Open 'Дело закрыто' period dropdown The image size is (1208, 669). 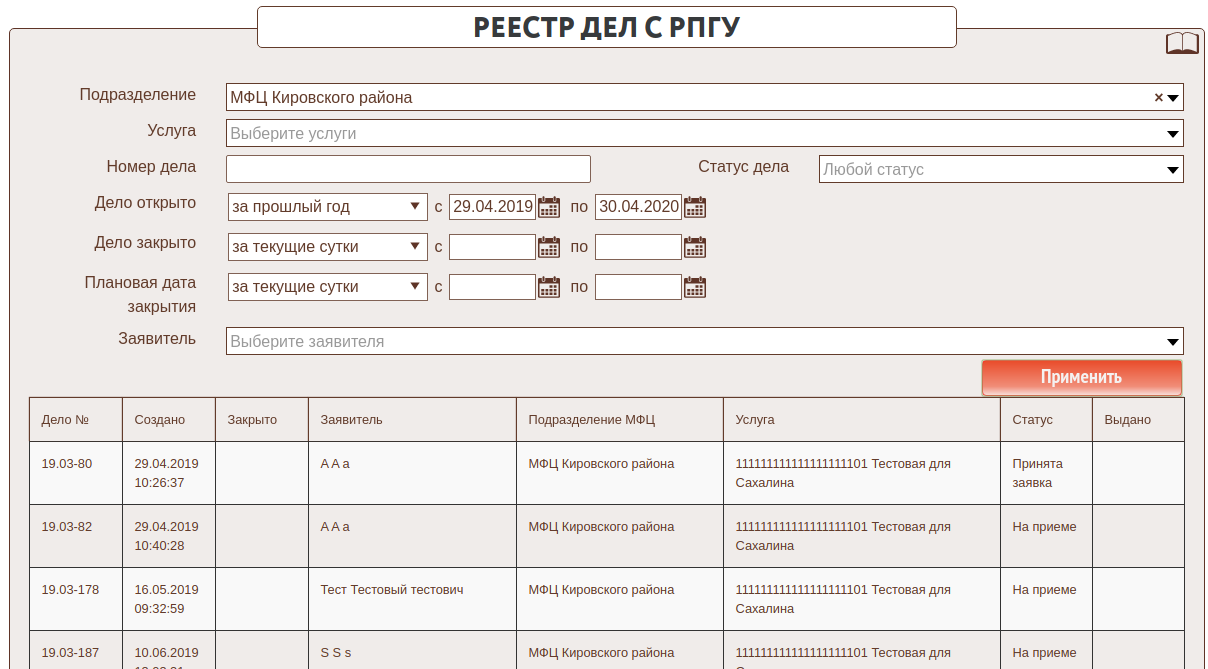coord(327,247)
